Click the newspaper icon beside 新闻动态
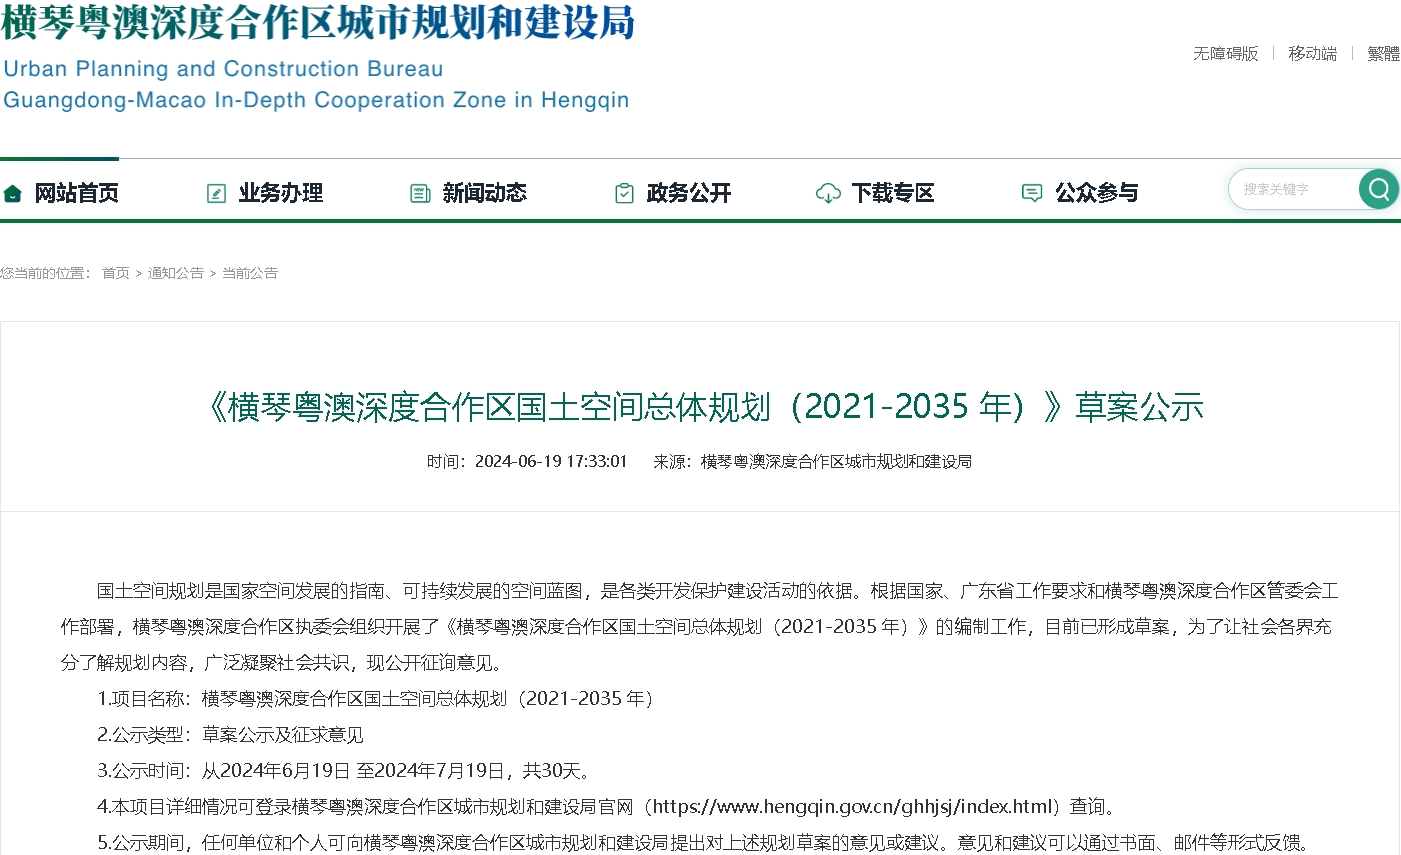The height and width of the screenshot is (855, 1401). [x=420, y=193]
